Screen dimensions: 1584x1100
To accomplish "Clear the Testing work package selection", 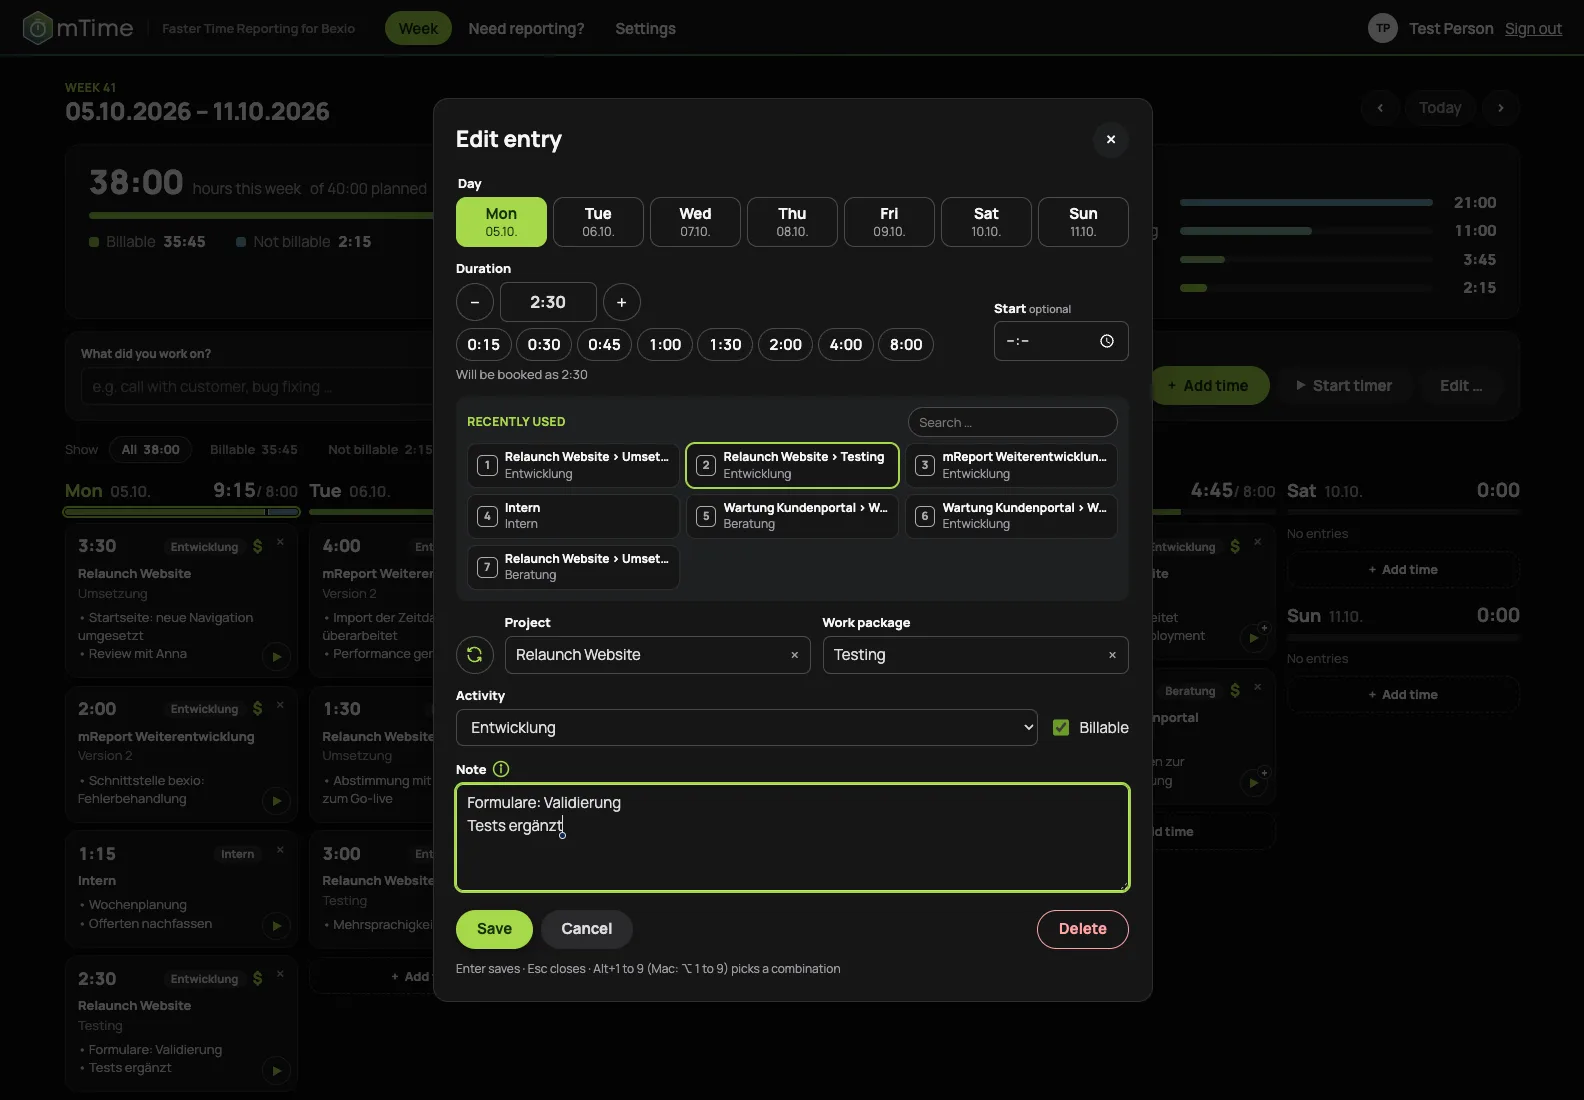I will coord(1112,655).
